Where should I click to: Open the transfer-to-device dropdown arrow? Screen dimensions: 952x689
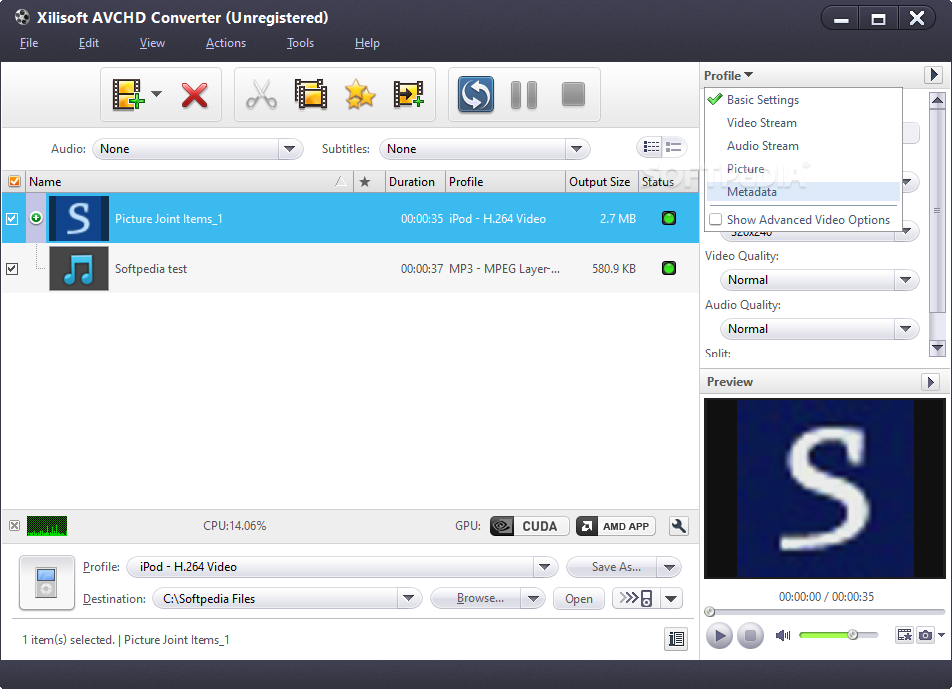point(671,599)
